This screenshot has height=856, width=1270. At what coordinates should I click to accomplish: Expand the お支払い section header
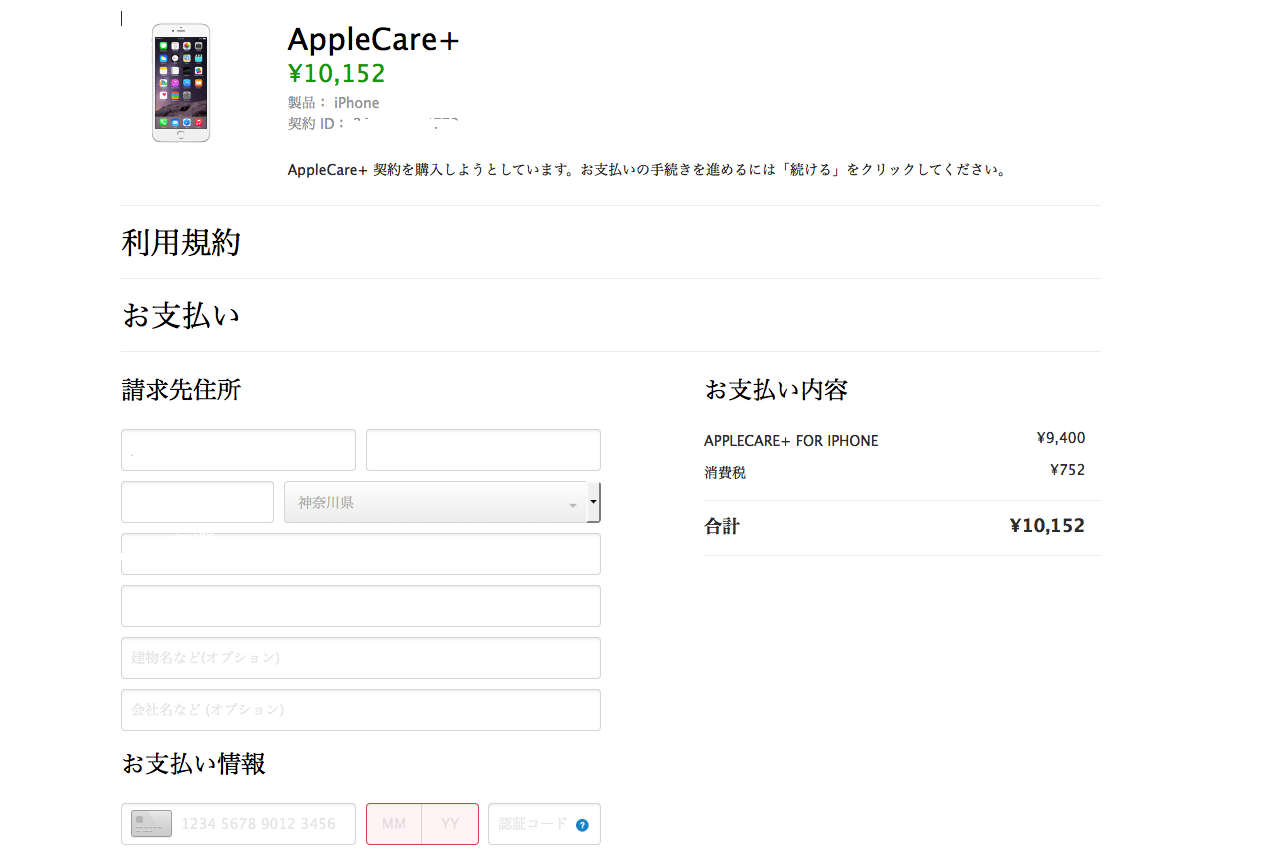click(181, 316)
